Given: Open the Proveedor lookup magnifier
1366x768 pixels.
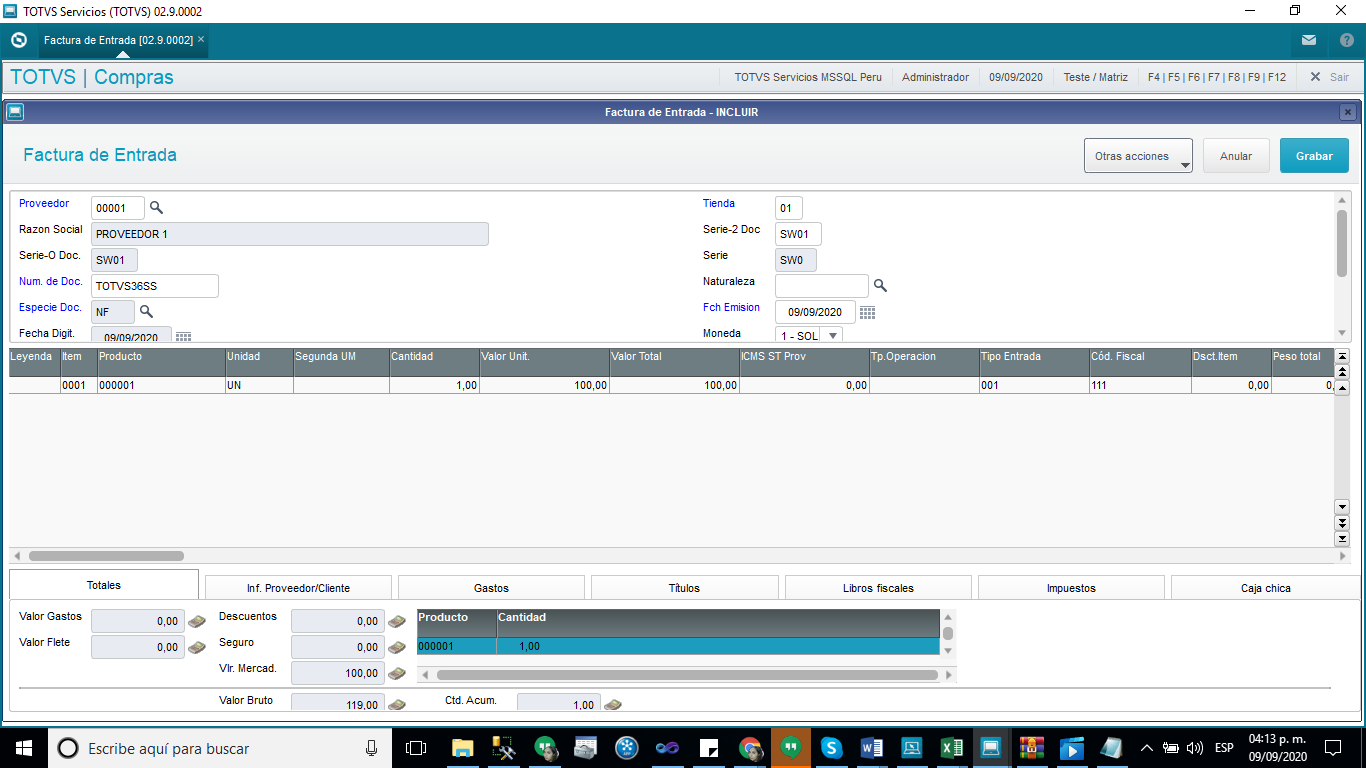Looking at the screenshot, I should tap(156, 208).
